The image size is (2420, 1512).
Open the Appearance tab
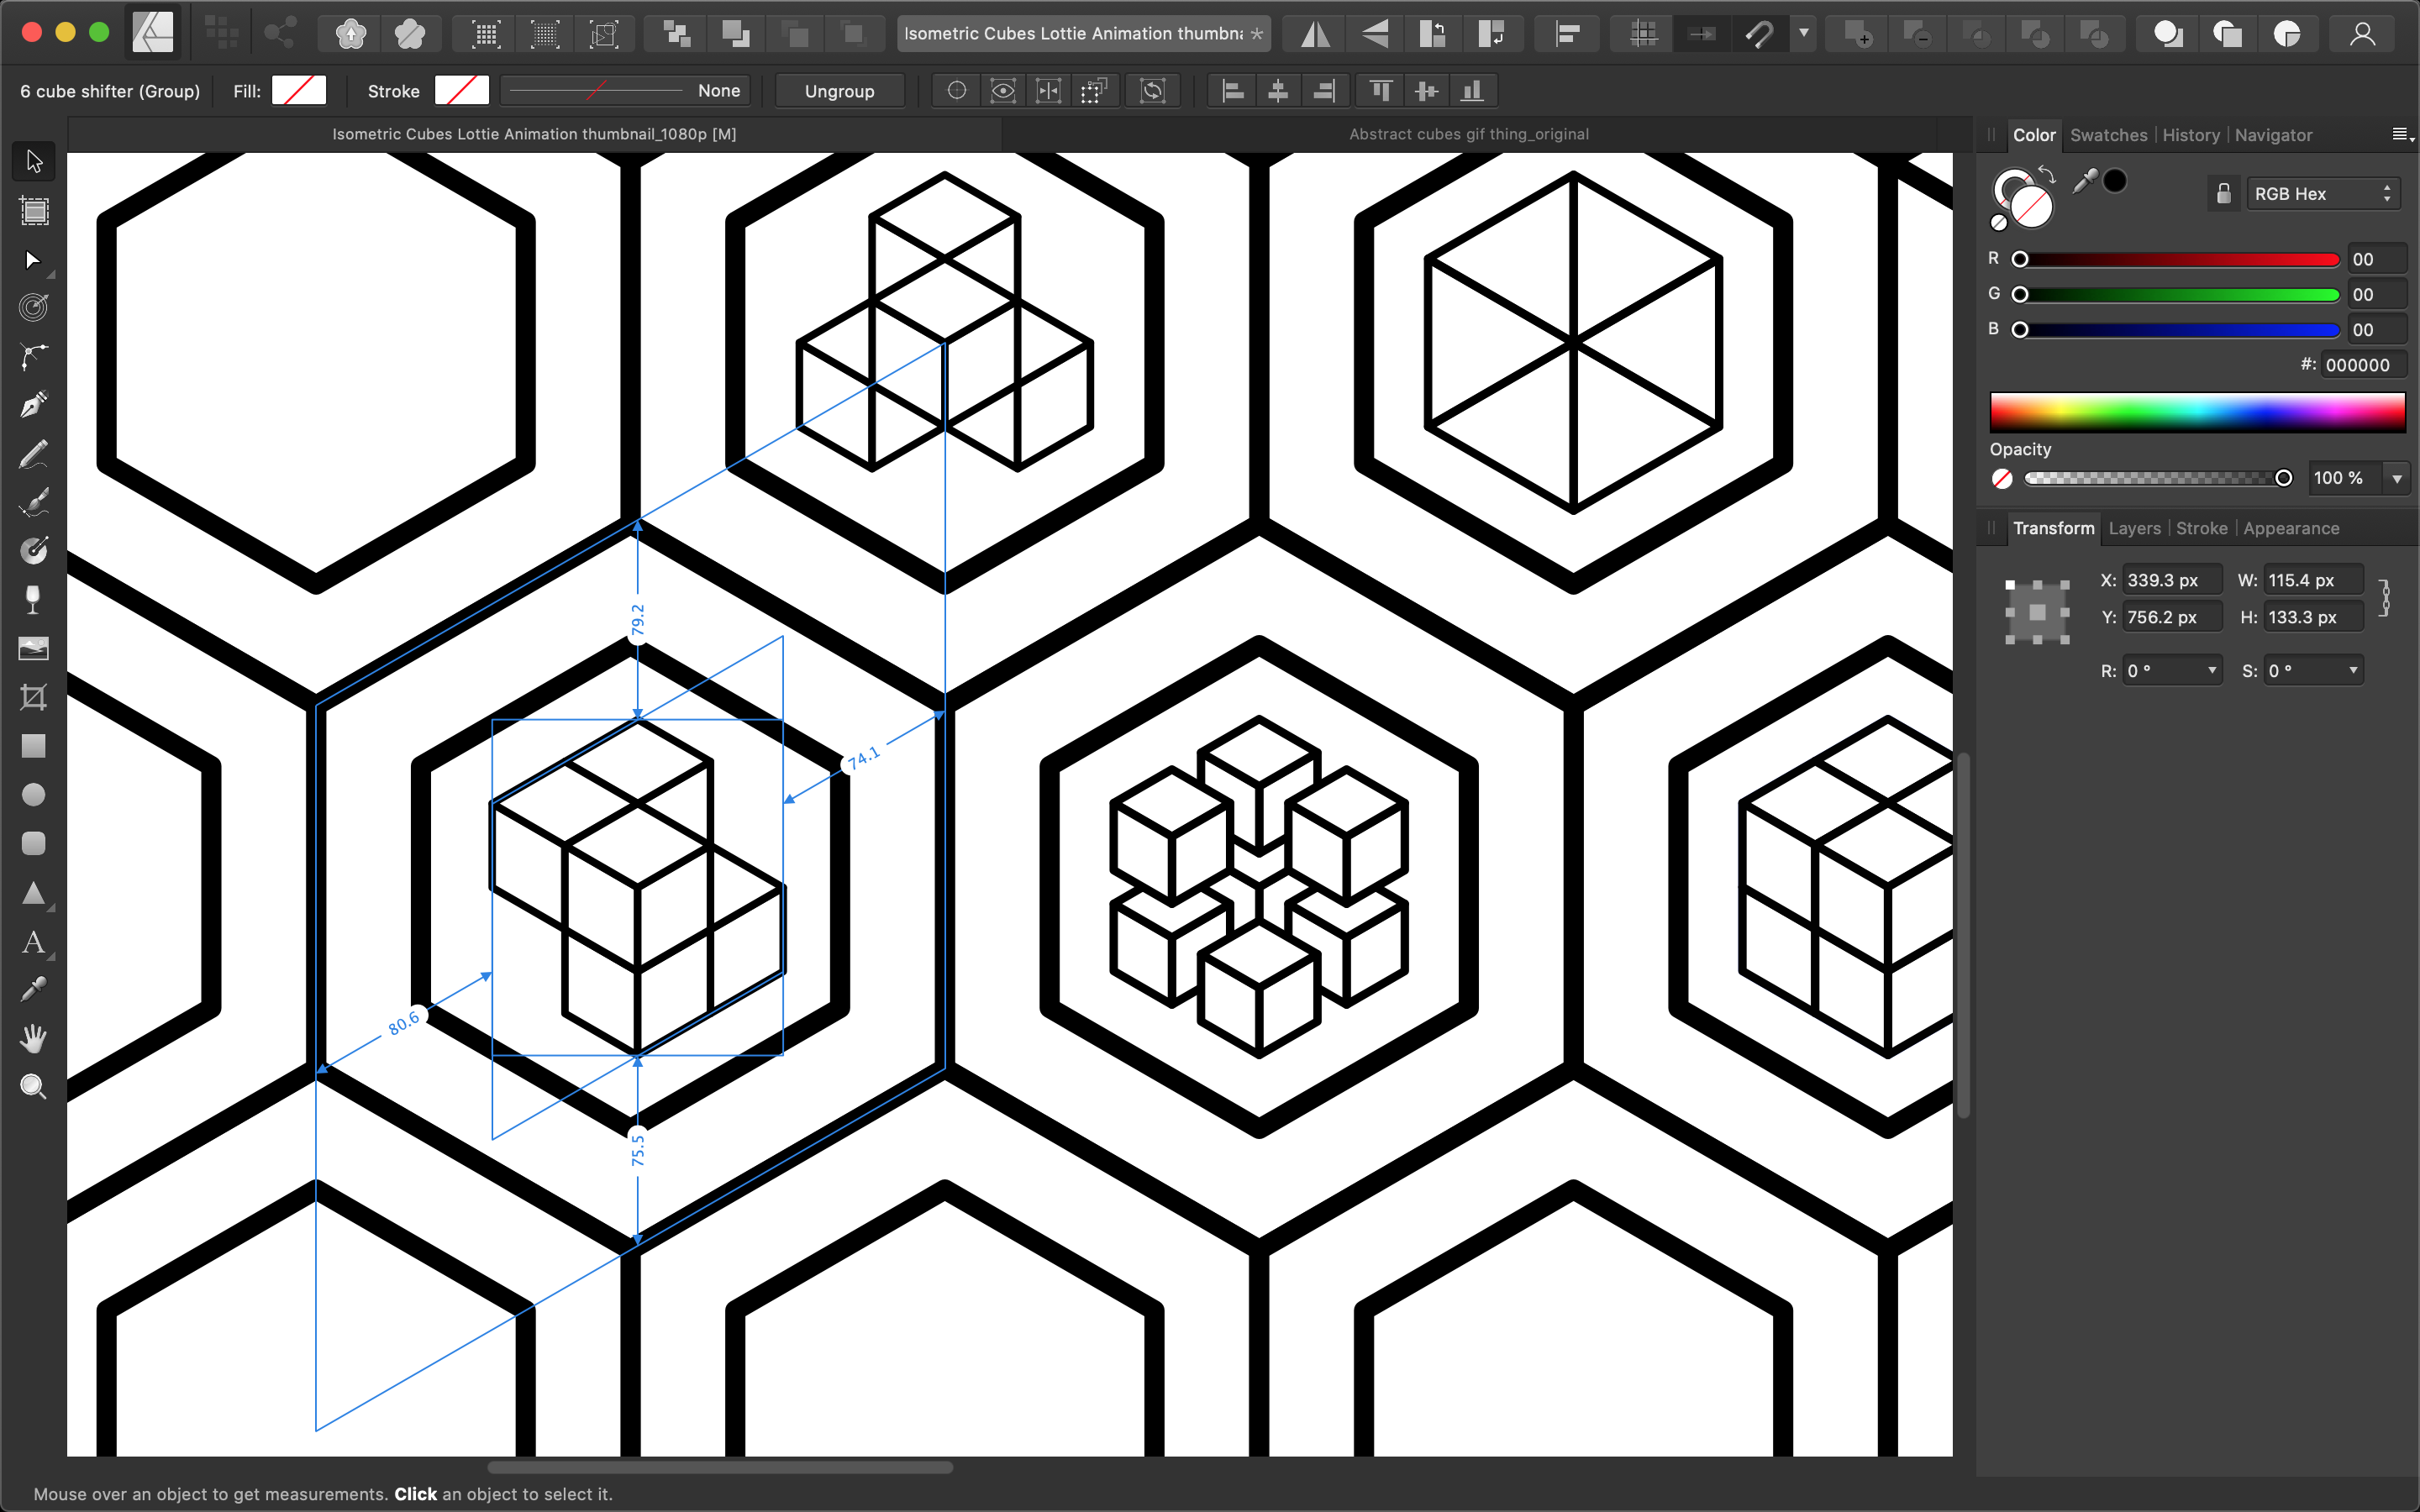pos(2291,528)
